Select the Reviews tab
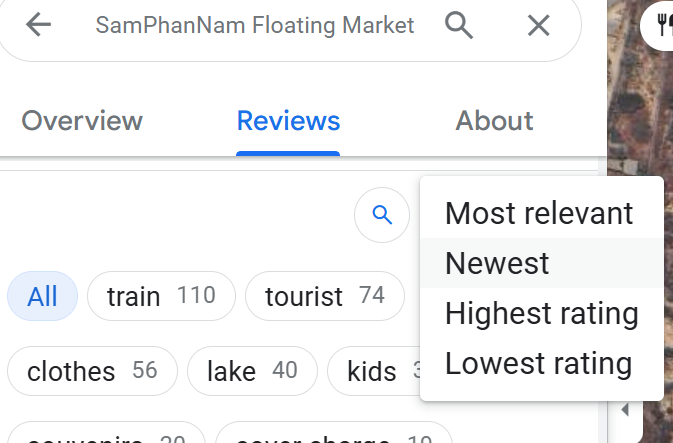The image size is (673, 443). tap(288, 121)
